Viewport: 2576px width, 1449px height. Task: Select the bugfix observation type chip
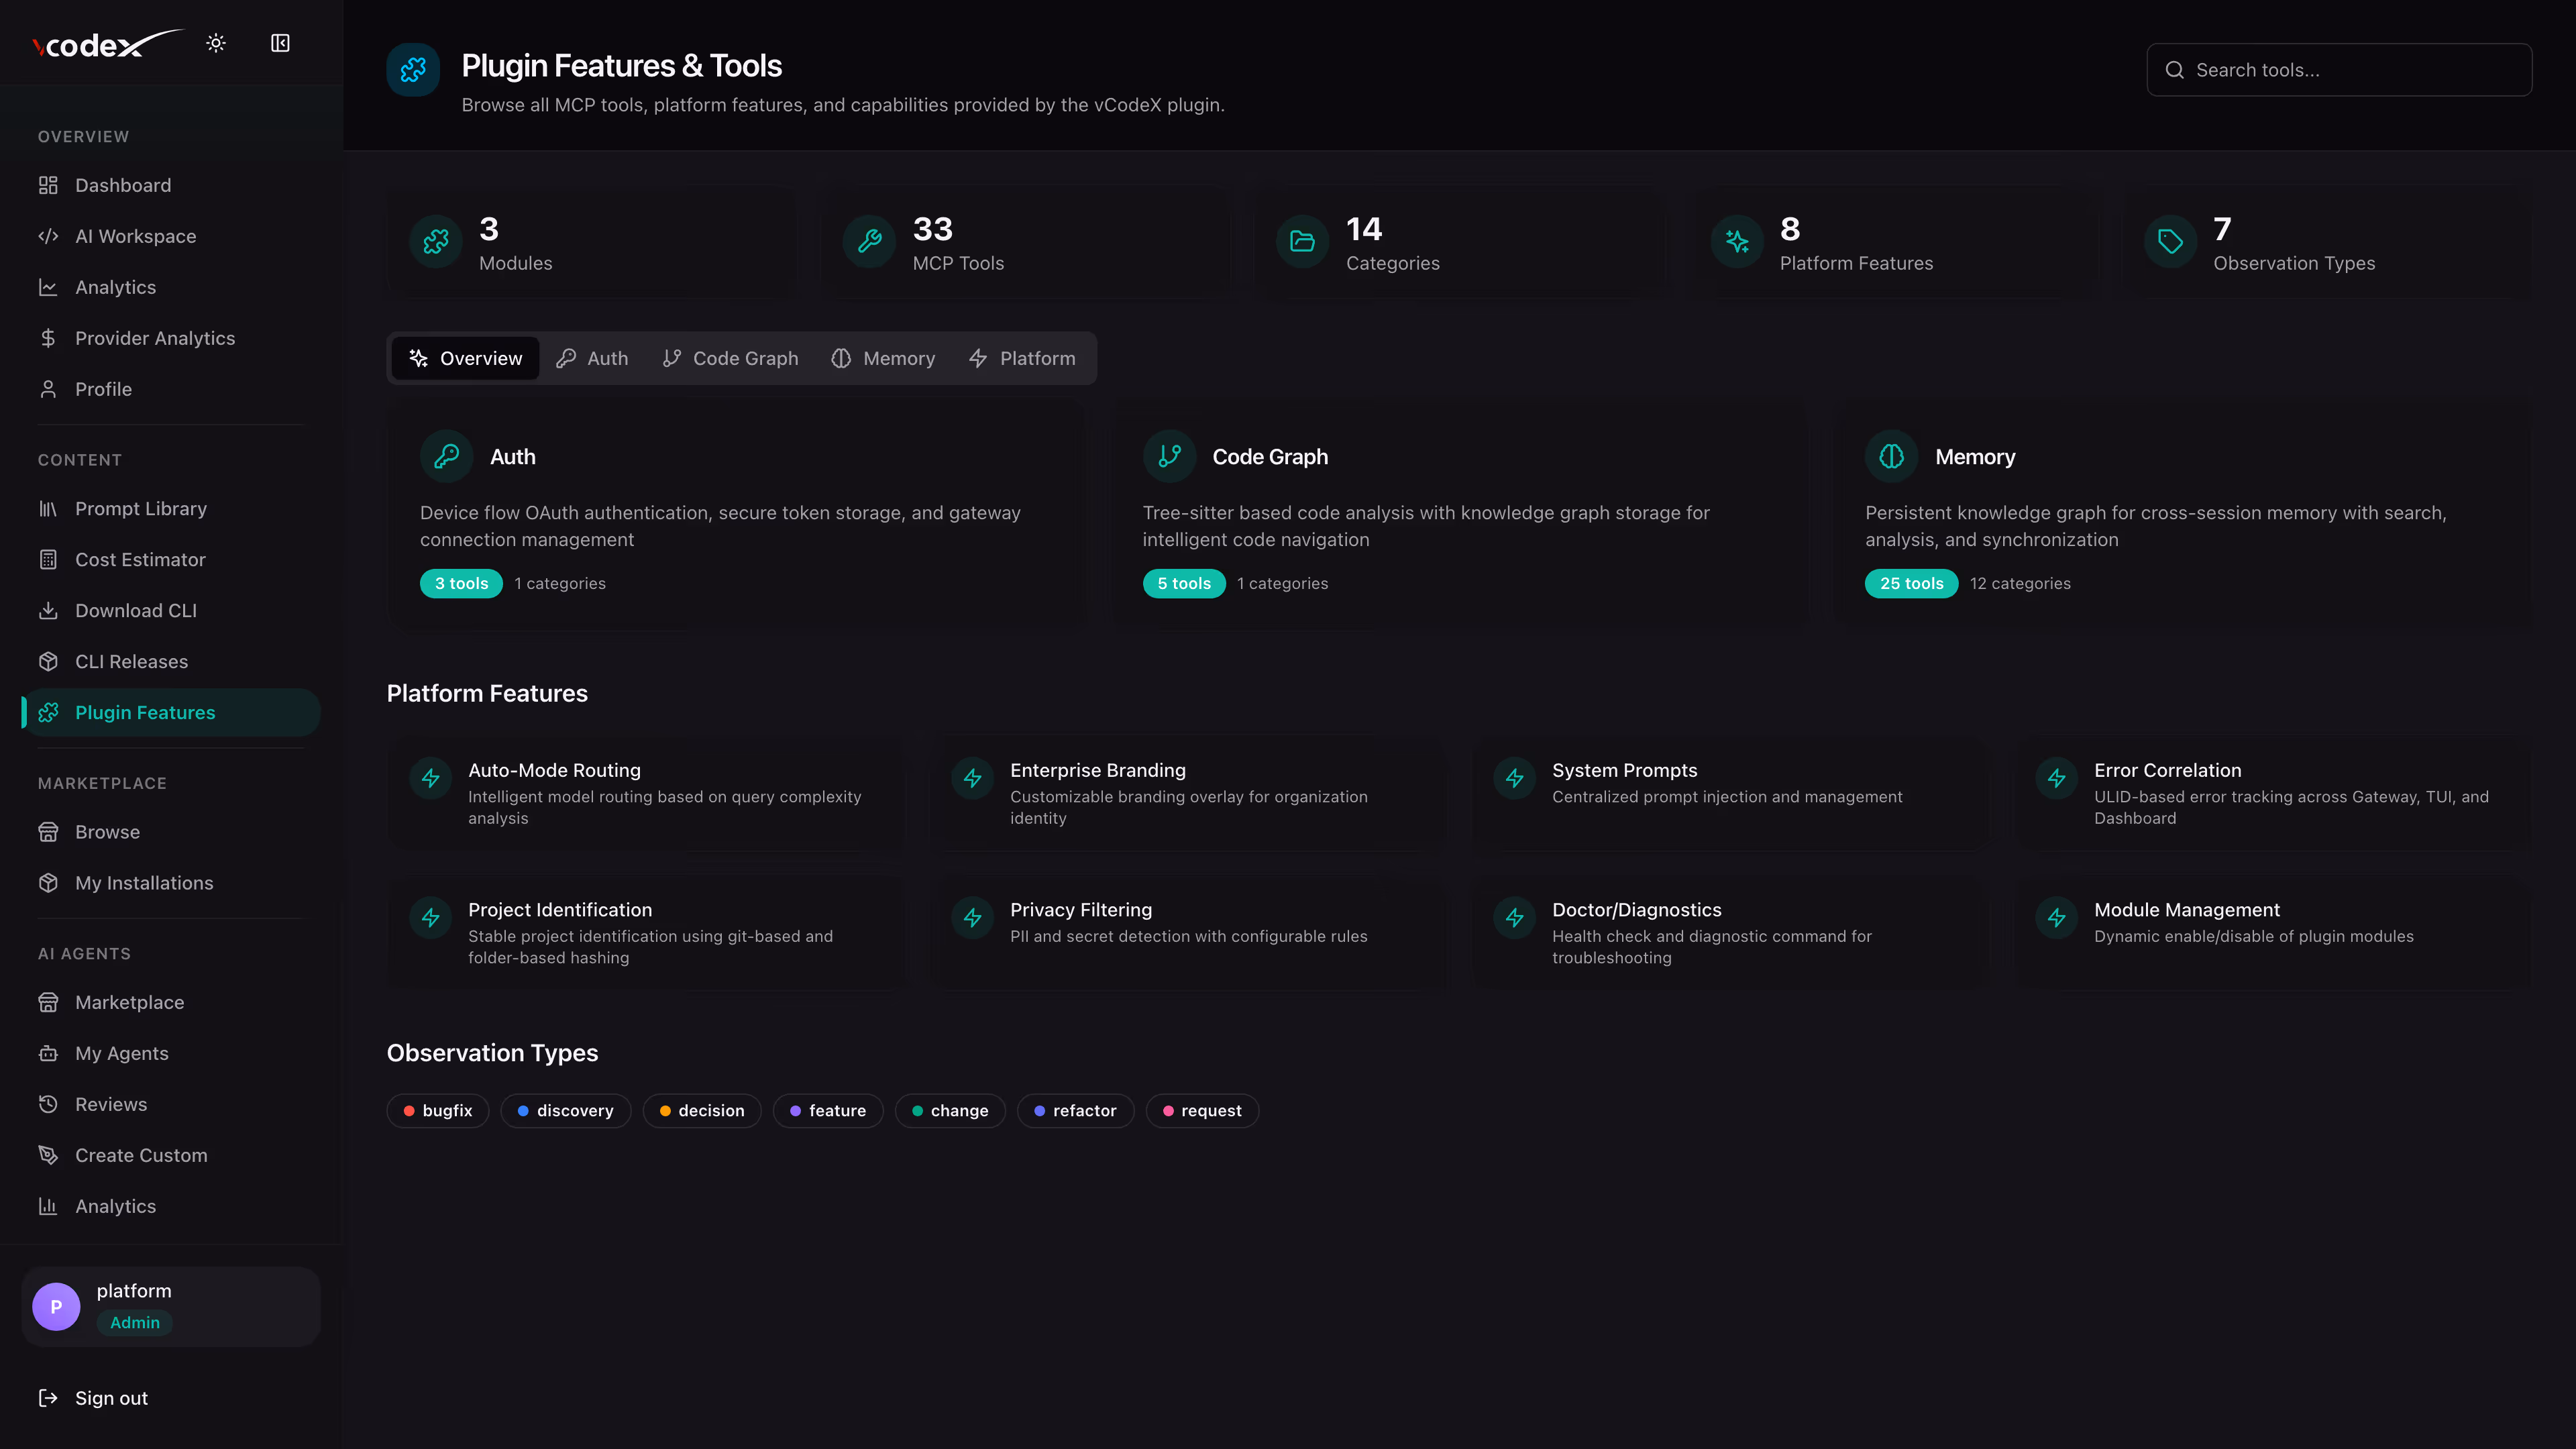tap(438, 1111)
